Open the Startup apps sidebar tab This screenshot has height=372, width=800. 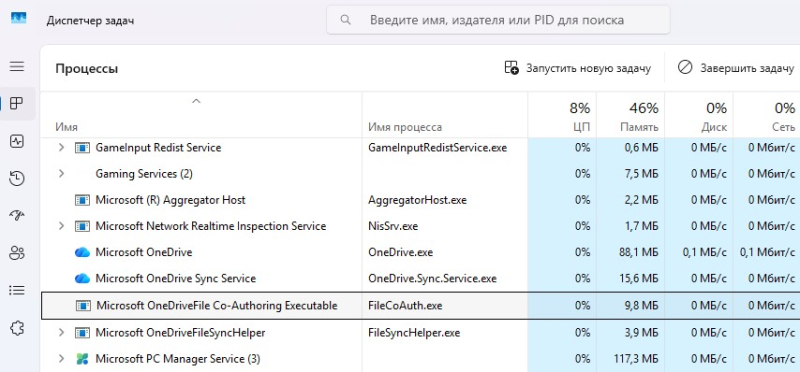[17, 216]
